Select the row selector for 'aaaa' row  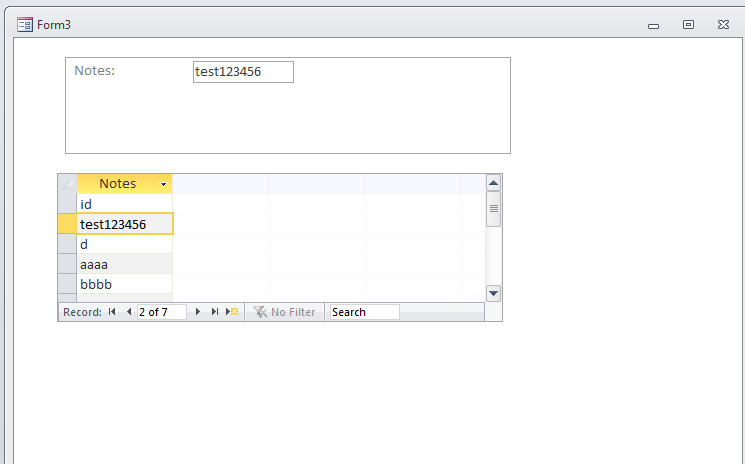click(x=67, y=264)
